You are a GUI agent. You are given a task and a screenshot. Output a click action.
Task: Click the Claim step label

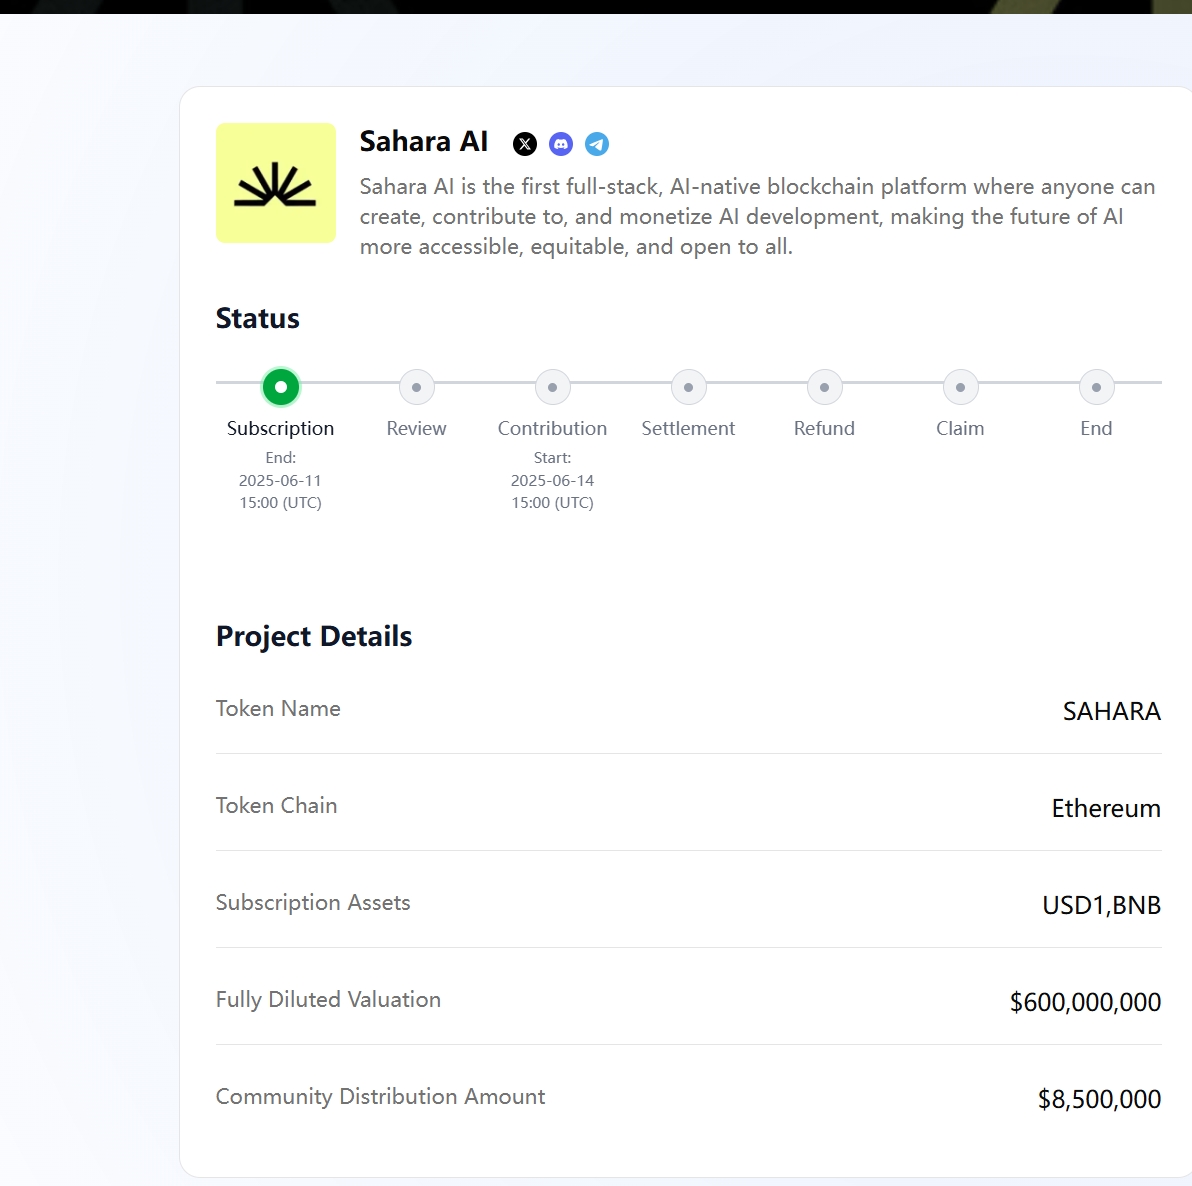coord(960,429)
